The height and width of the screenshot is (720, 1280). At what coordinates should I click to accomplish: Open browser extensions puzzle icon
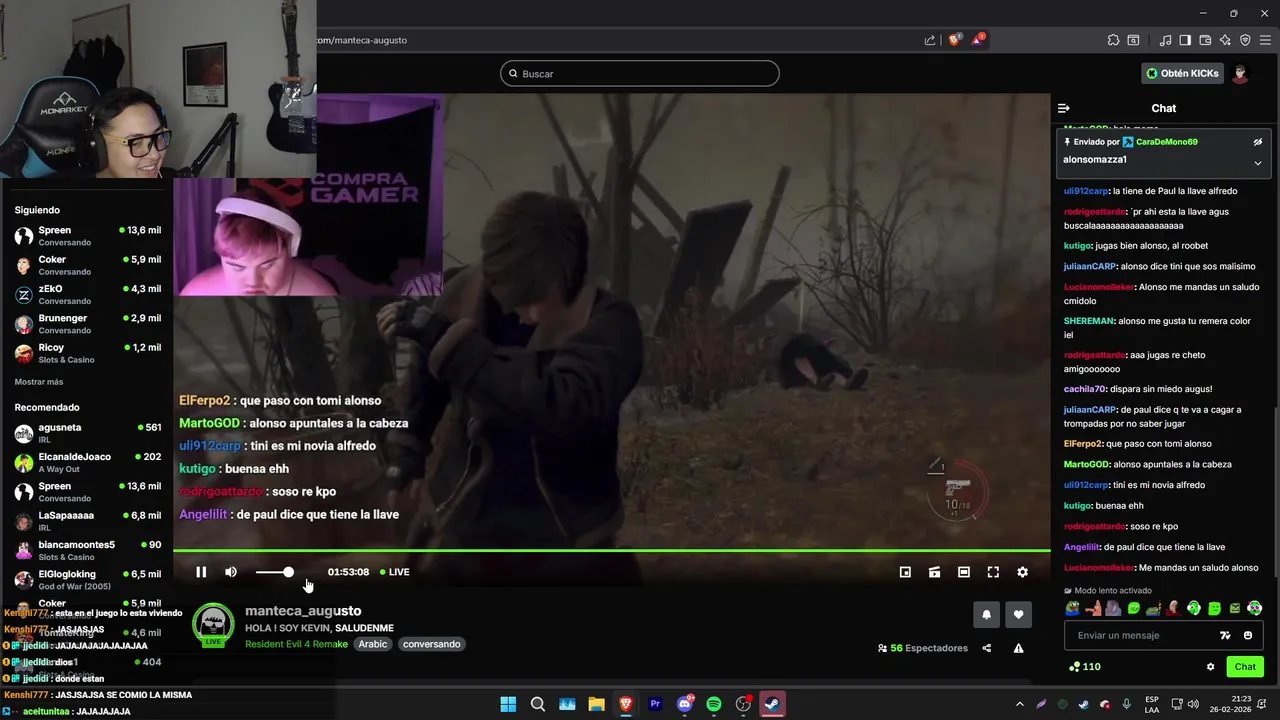[1113, 40]
